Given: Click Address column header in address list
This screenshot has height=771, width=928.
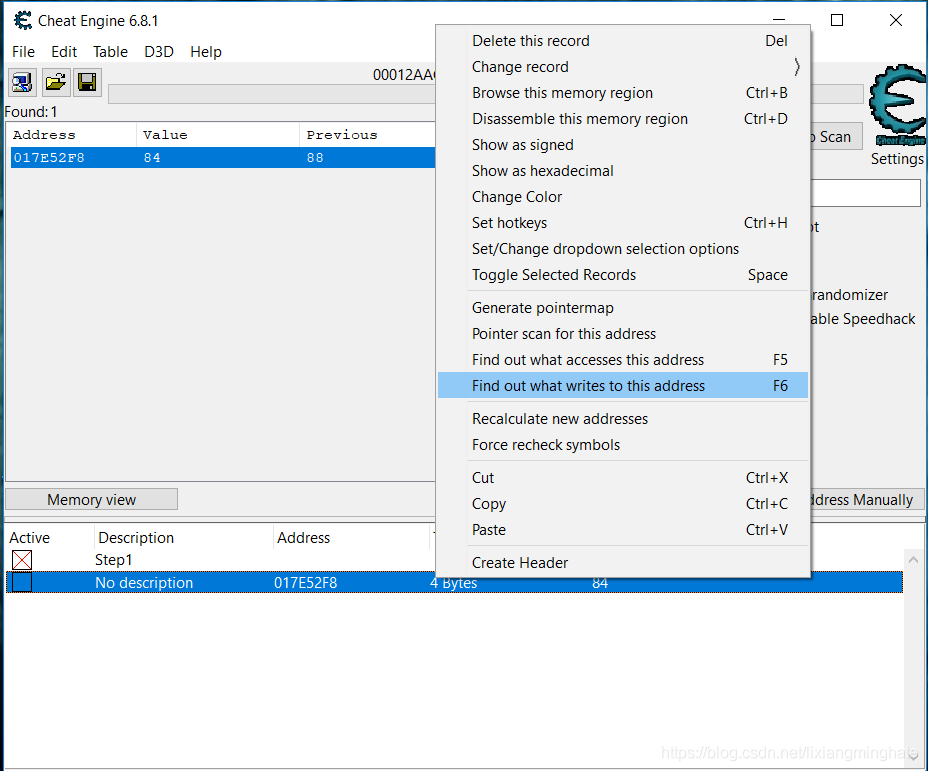Looking at the screenshot, I should point(304,538).
